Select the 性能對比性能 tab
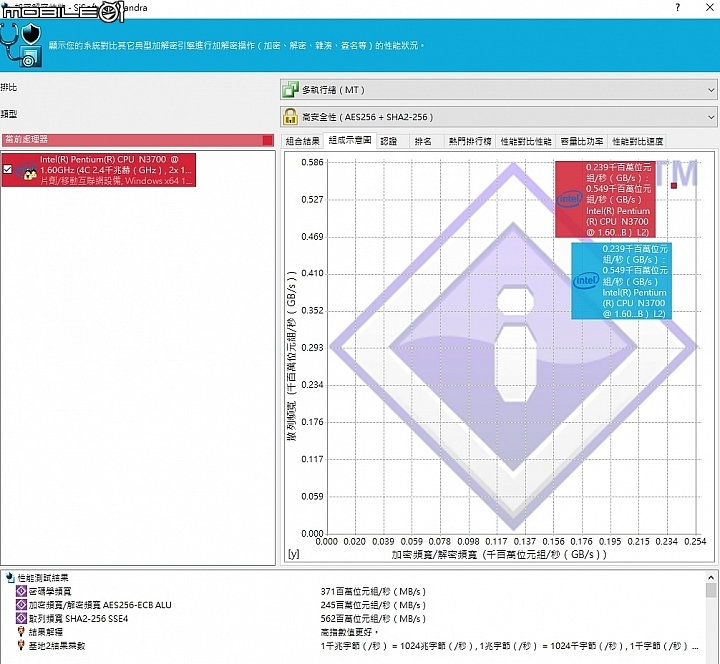720x664 pixels. pos(526,141)
